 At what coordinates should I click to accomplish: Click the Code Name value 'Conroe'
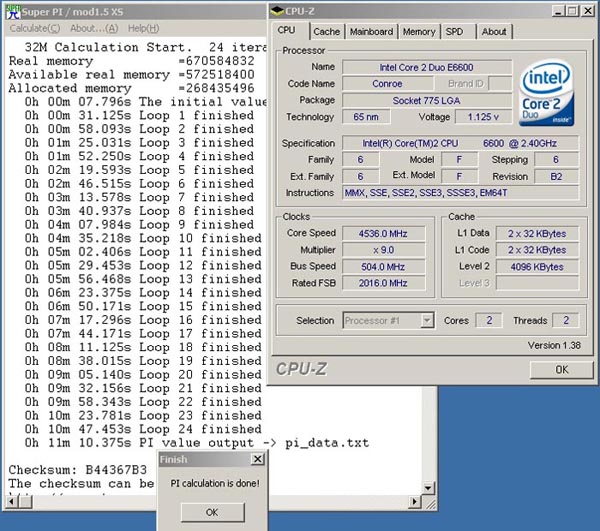click(x=388, y=83)
